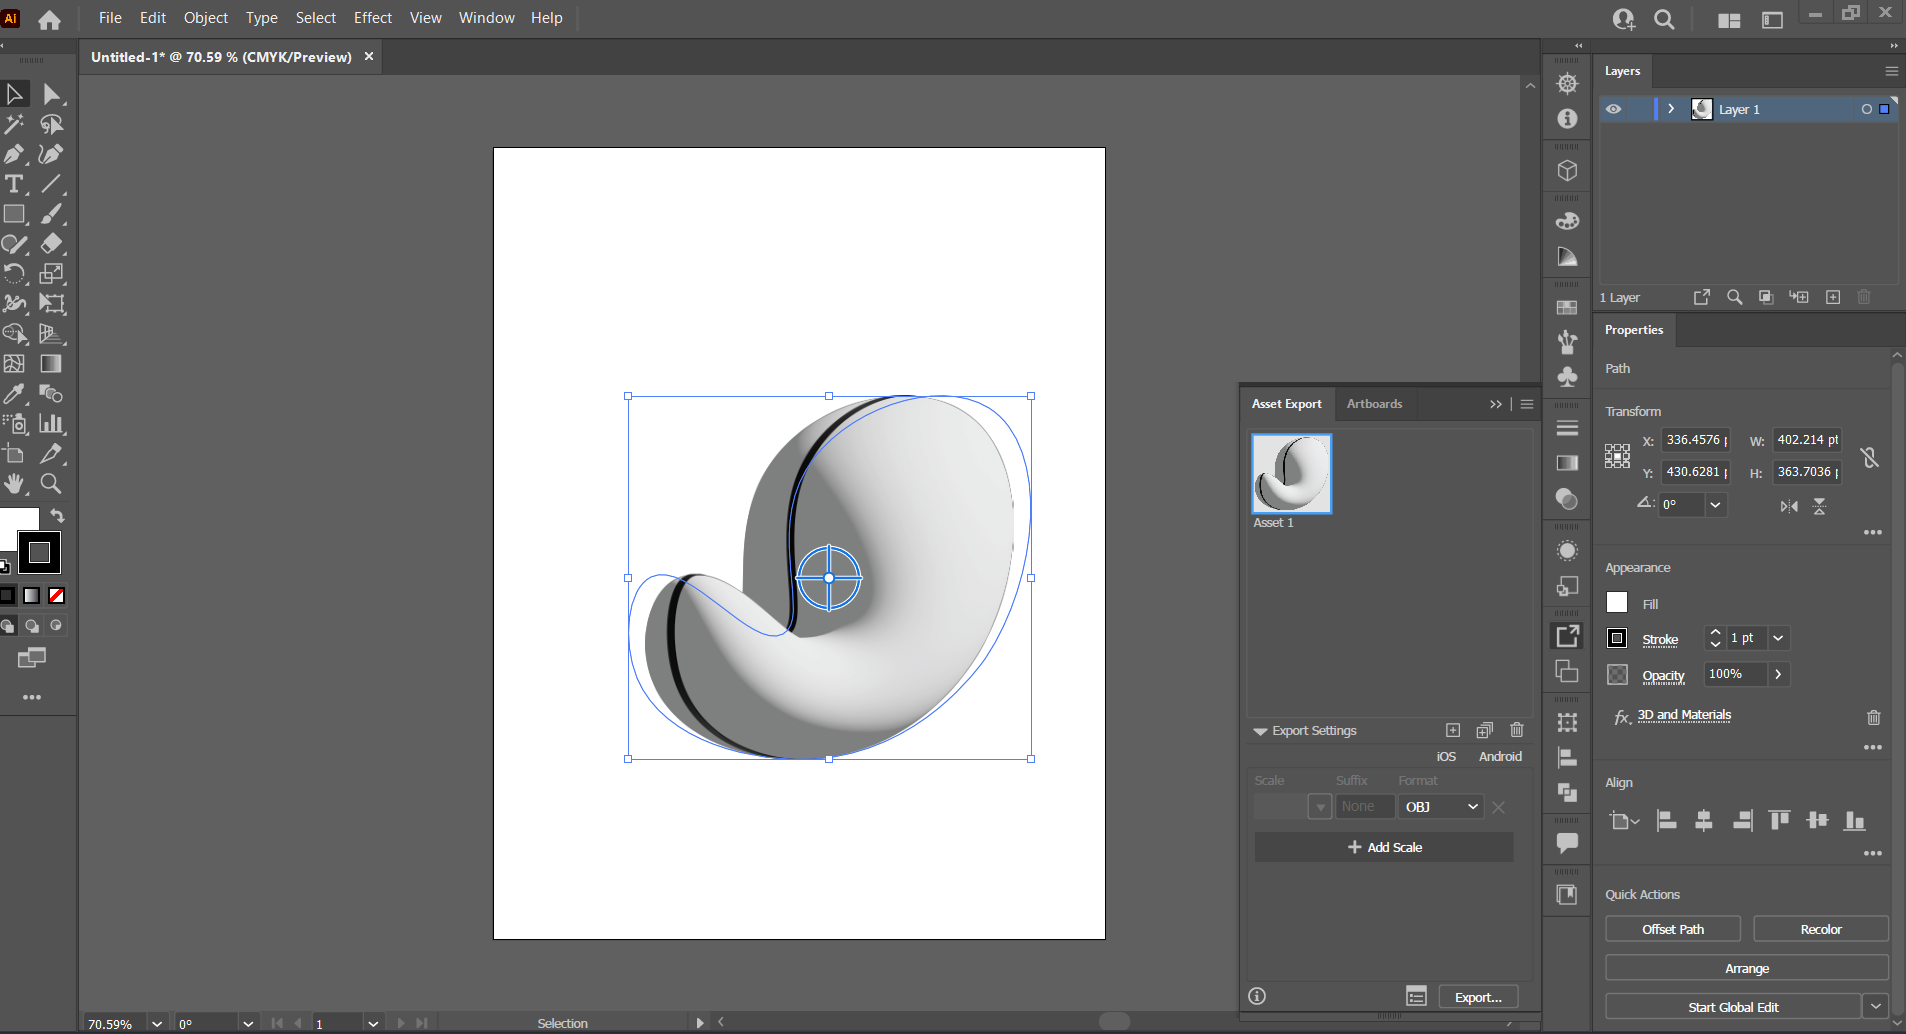Screen dimensions: 1906x1034
Task: Activate the Hand tool
Action: coord(15,484)
